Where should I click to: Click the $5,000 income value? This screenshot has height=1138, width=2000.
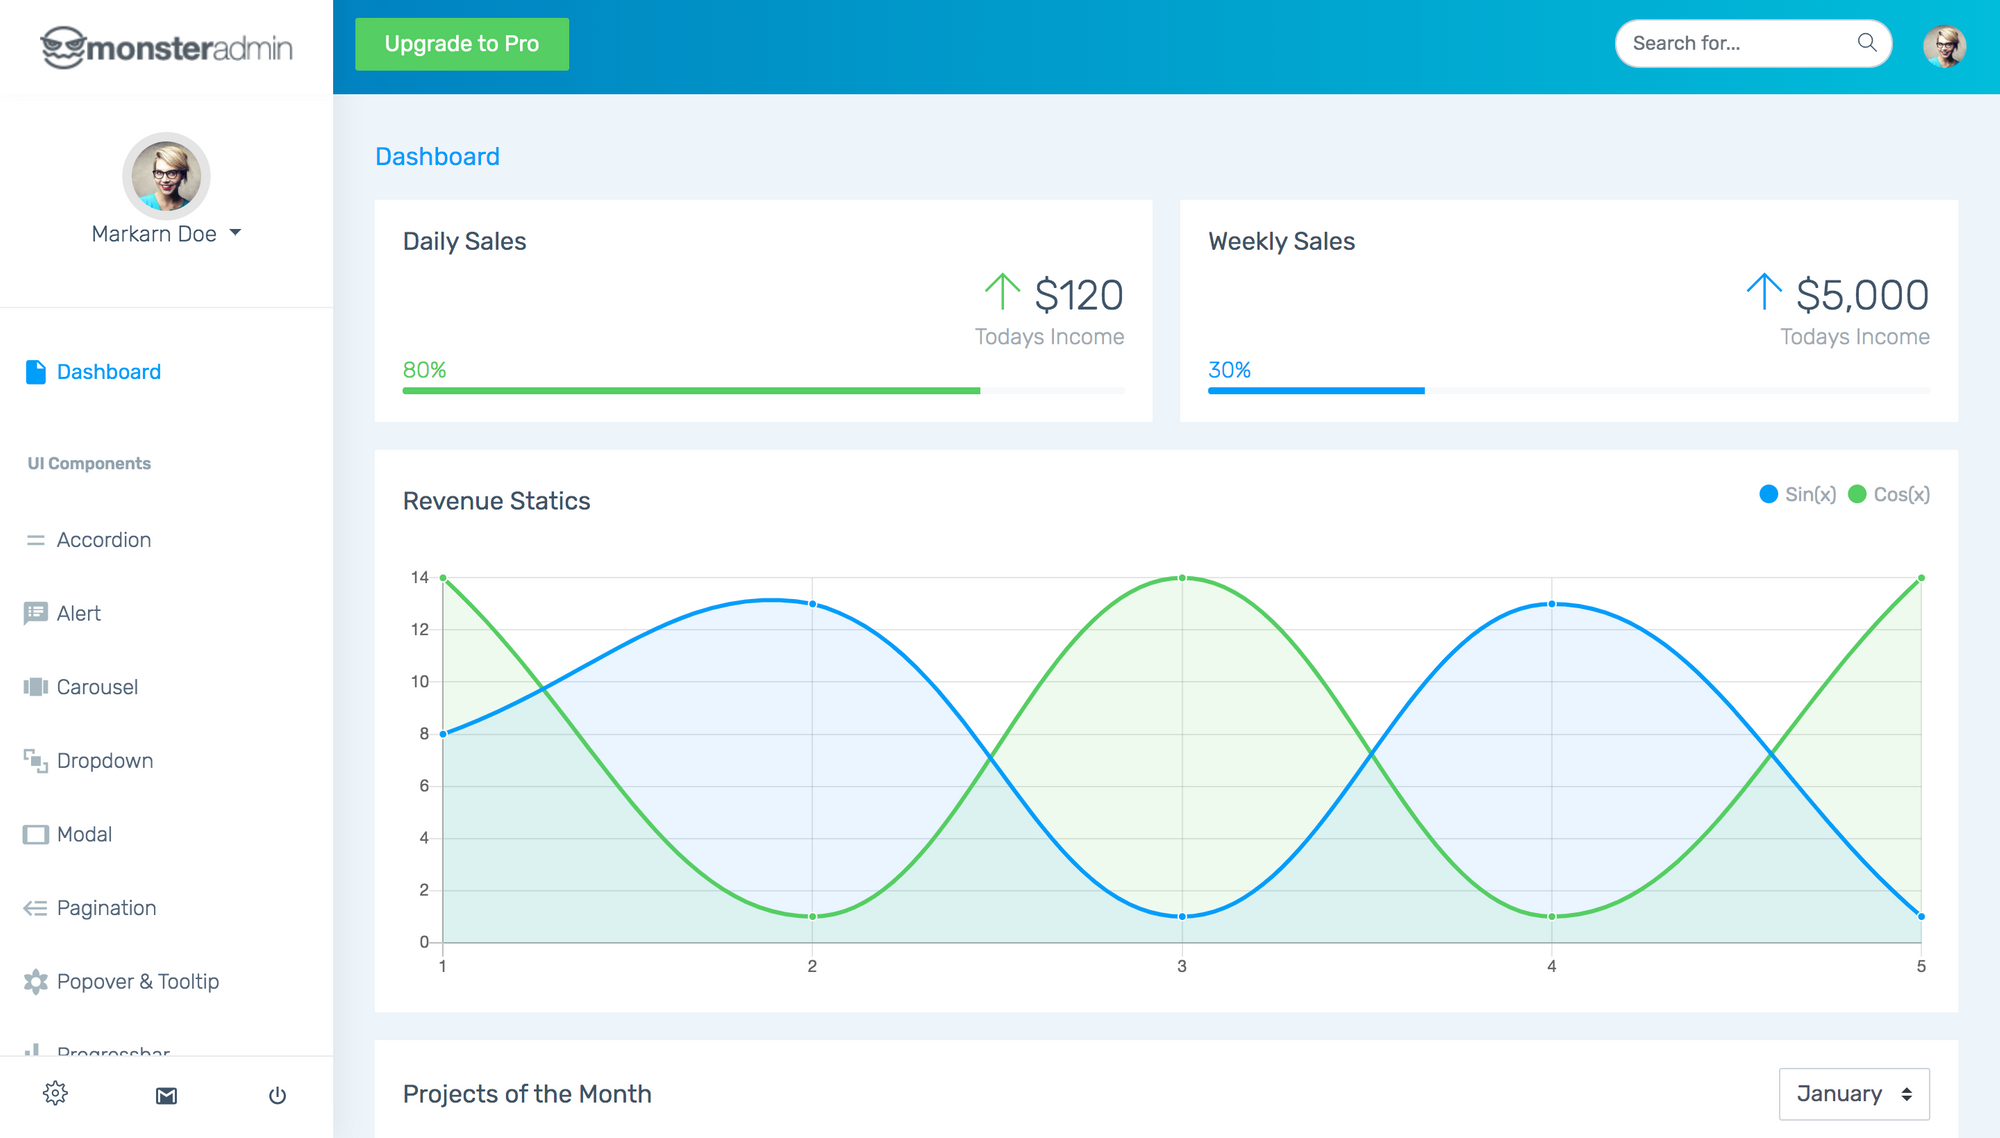(x=1862, y=295)
